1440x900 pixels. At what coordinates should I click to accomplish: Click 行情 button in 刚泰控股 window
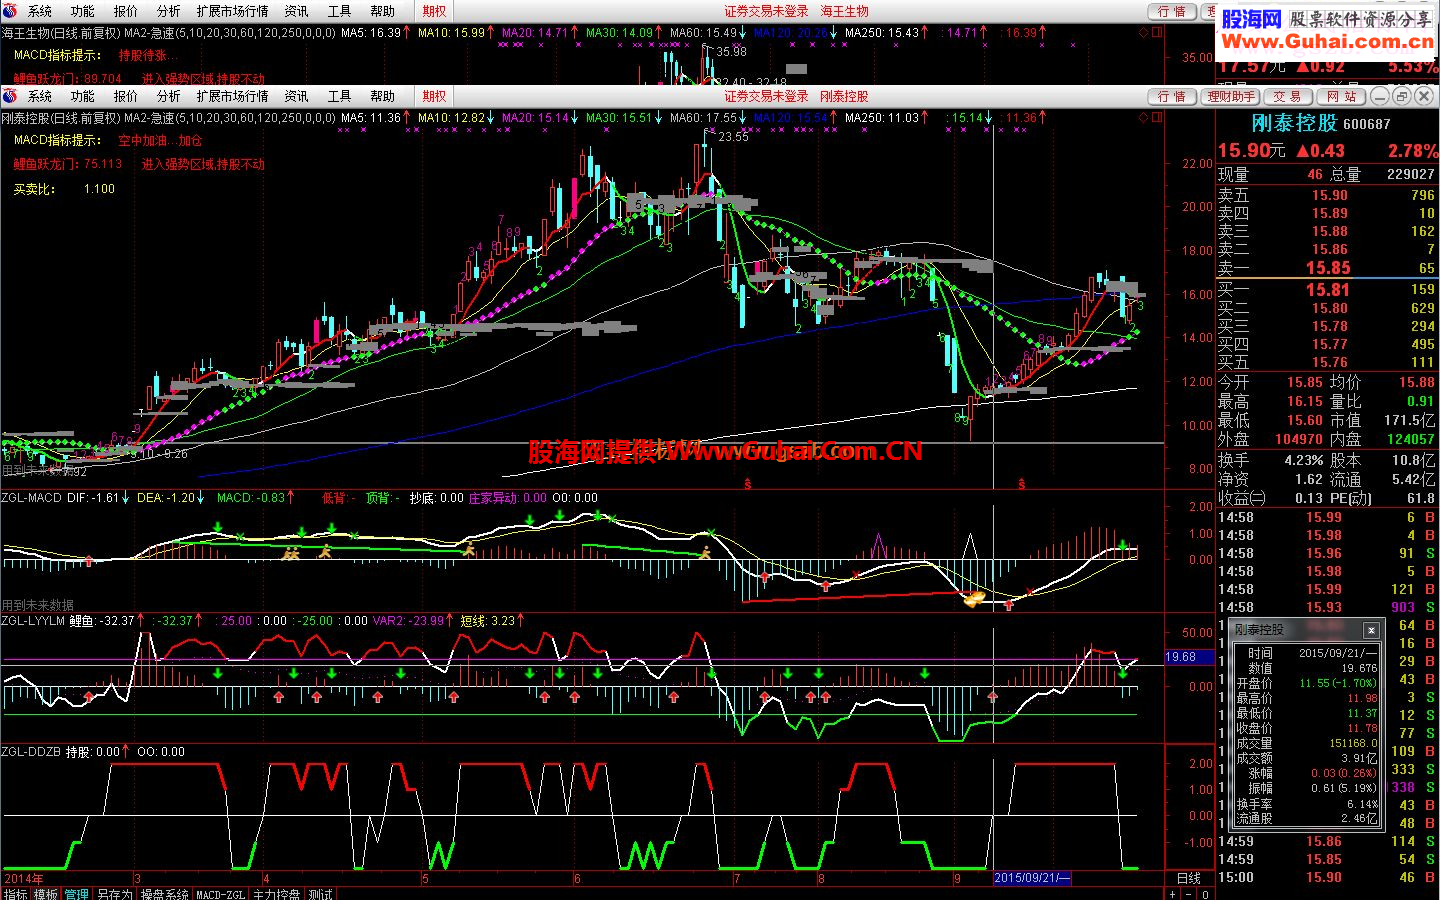click(x=1171, y=96)
